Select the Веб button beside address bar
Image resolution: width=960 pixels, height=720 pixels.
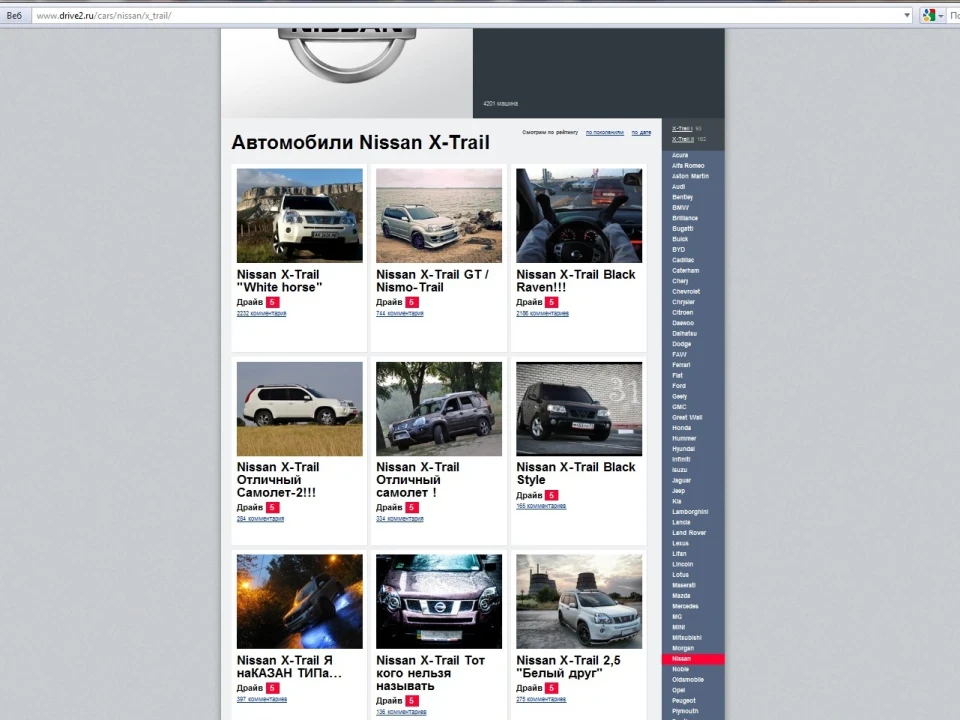coord(14,15)
